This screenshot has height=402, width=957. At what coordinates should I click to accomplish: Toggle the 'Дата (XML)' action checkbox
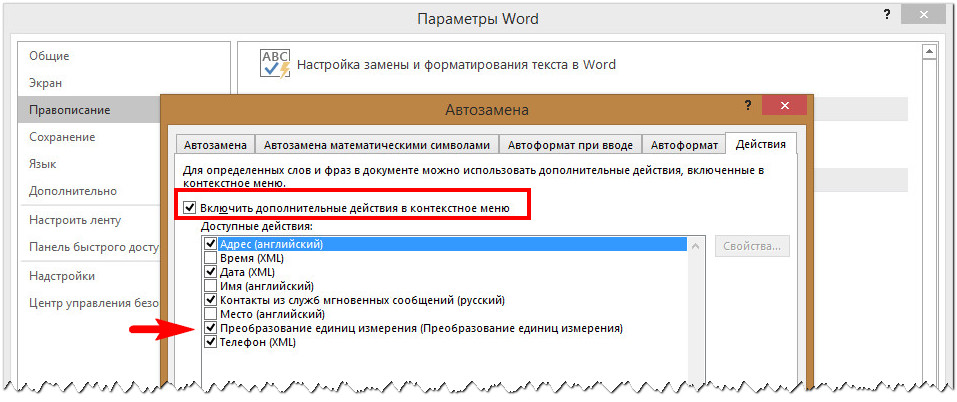211,271
